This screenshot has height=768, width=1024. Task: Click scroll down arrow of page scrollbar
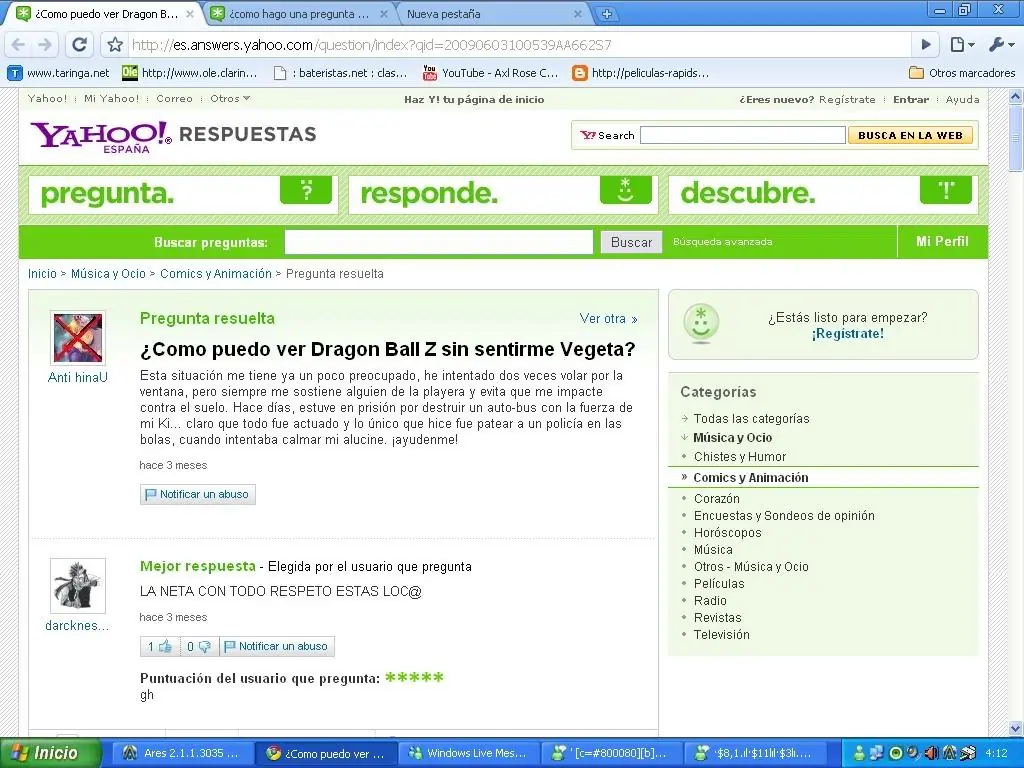(x=1016, y=728)
